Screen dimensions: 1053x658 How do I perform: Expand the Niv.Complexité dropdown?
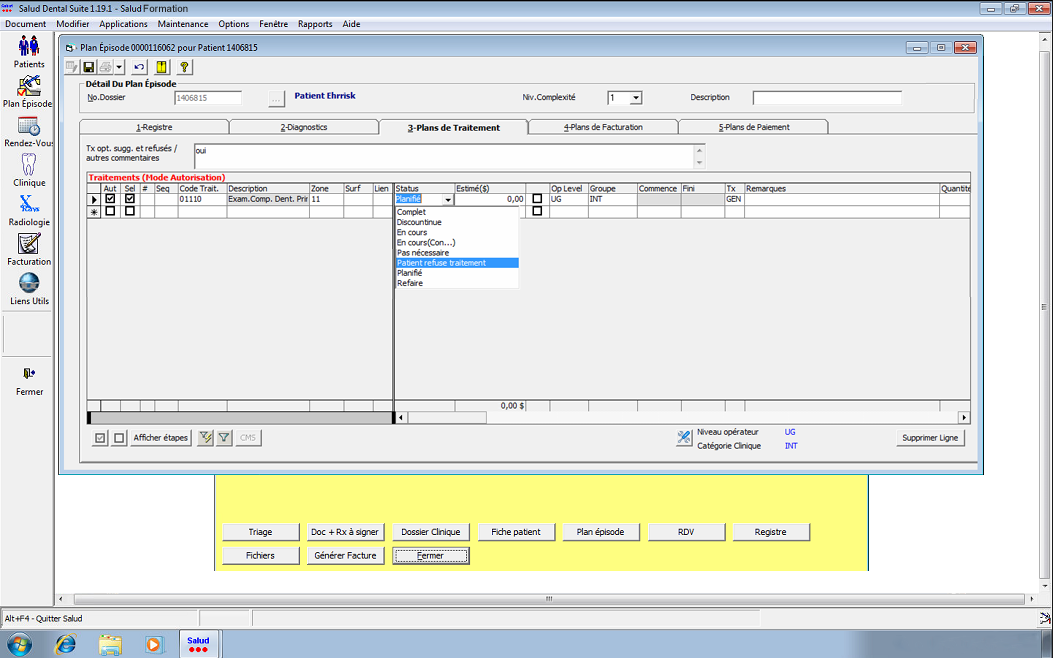pyautogui.click(x=636, y=98)
